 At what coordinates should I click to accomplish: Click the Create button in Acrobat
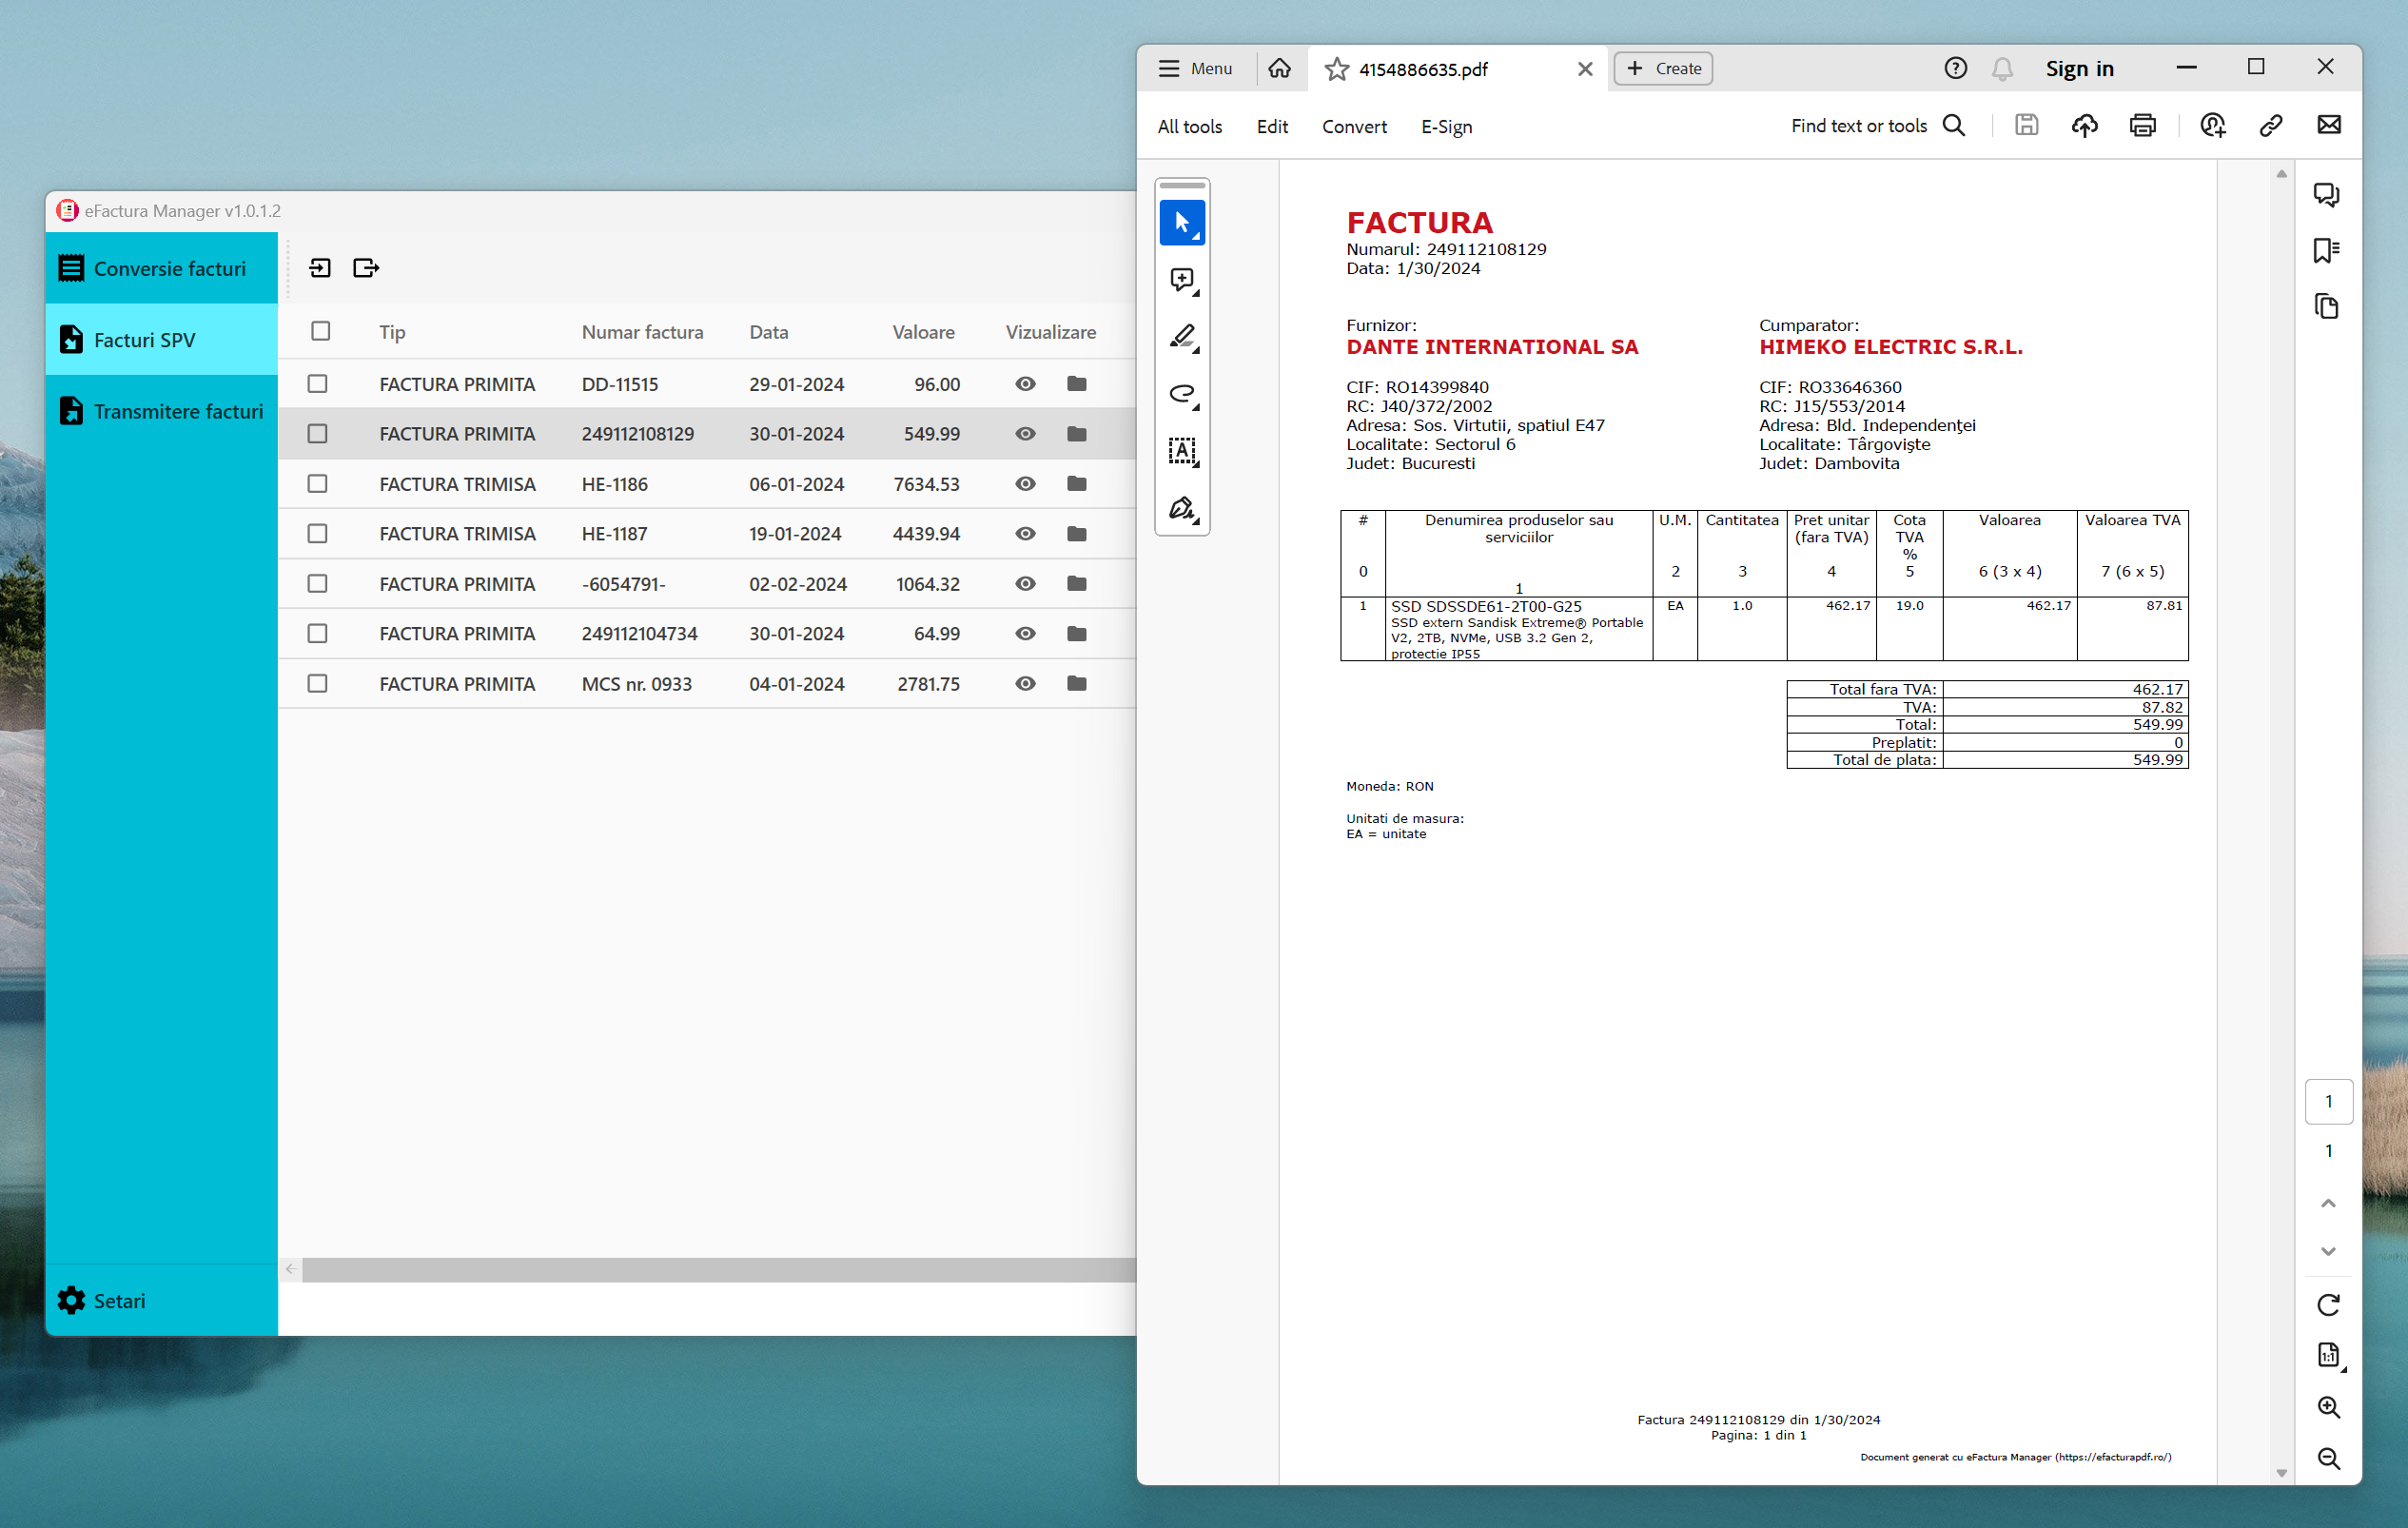[x=1663, y=68]
